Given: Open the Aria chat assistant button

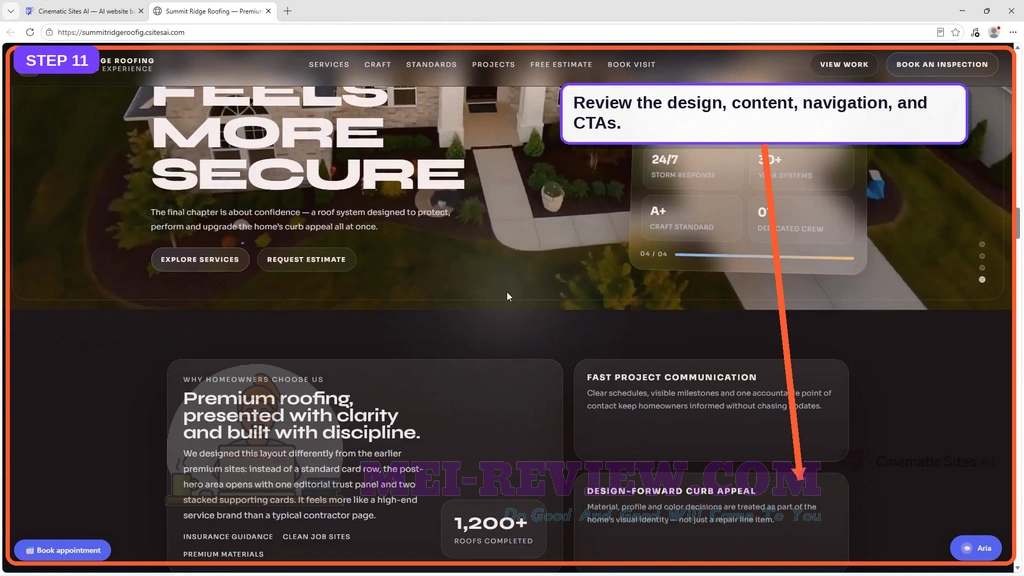Looking at the screenshot, I should pyautogui.click(x=976, y=548).
